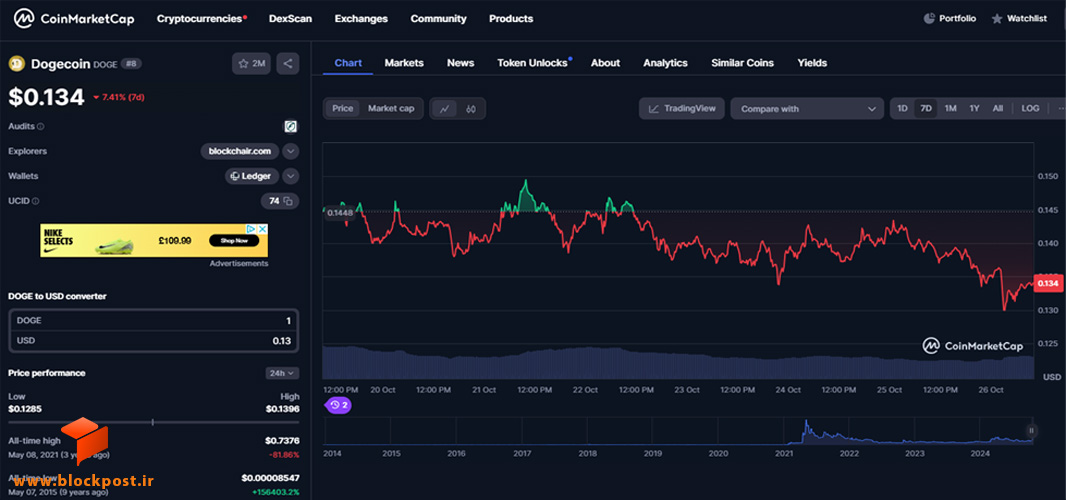This screenshot has width=1066, height=500.
Task: Click the CoinMarketCap logo
Action: pyautogui.click(x=74, y=18)
